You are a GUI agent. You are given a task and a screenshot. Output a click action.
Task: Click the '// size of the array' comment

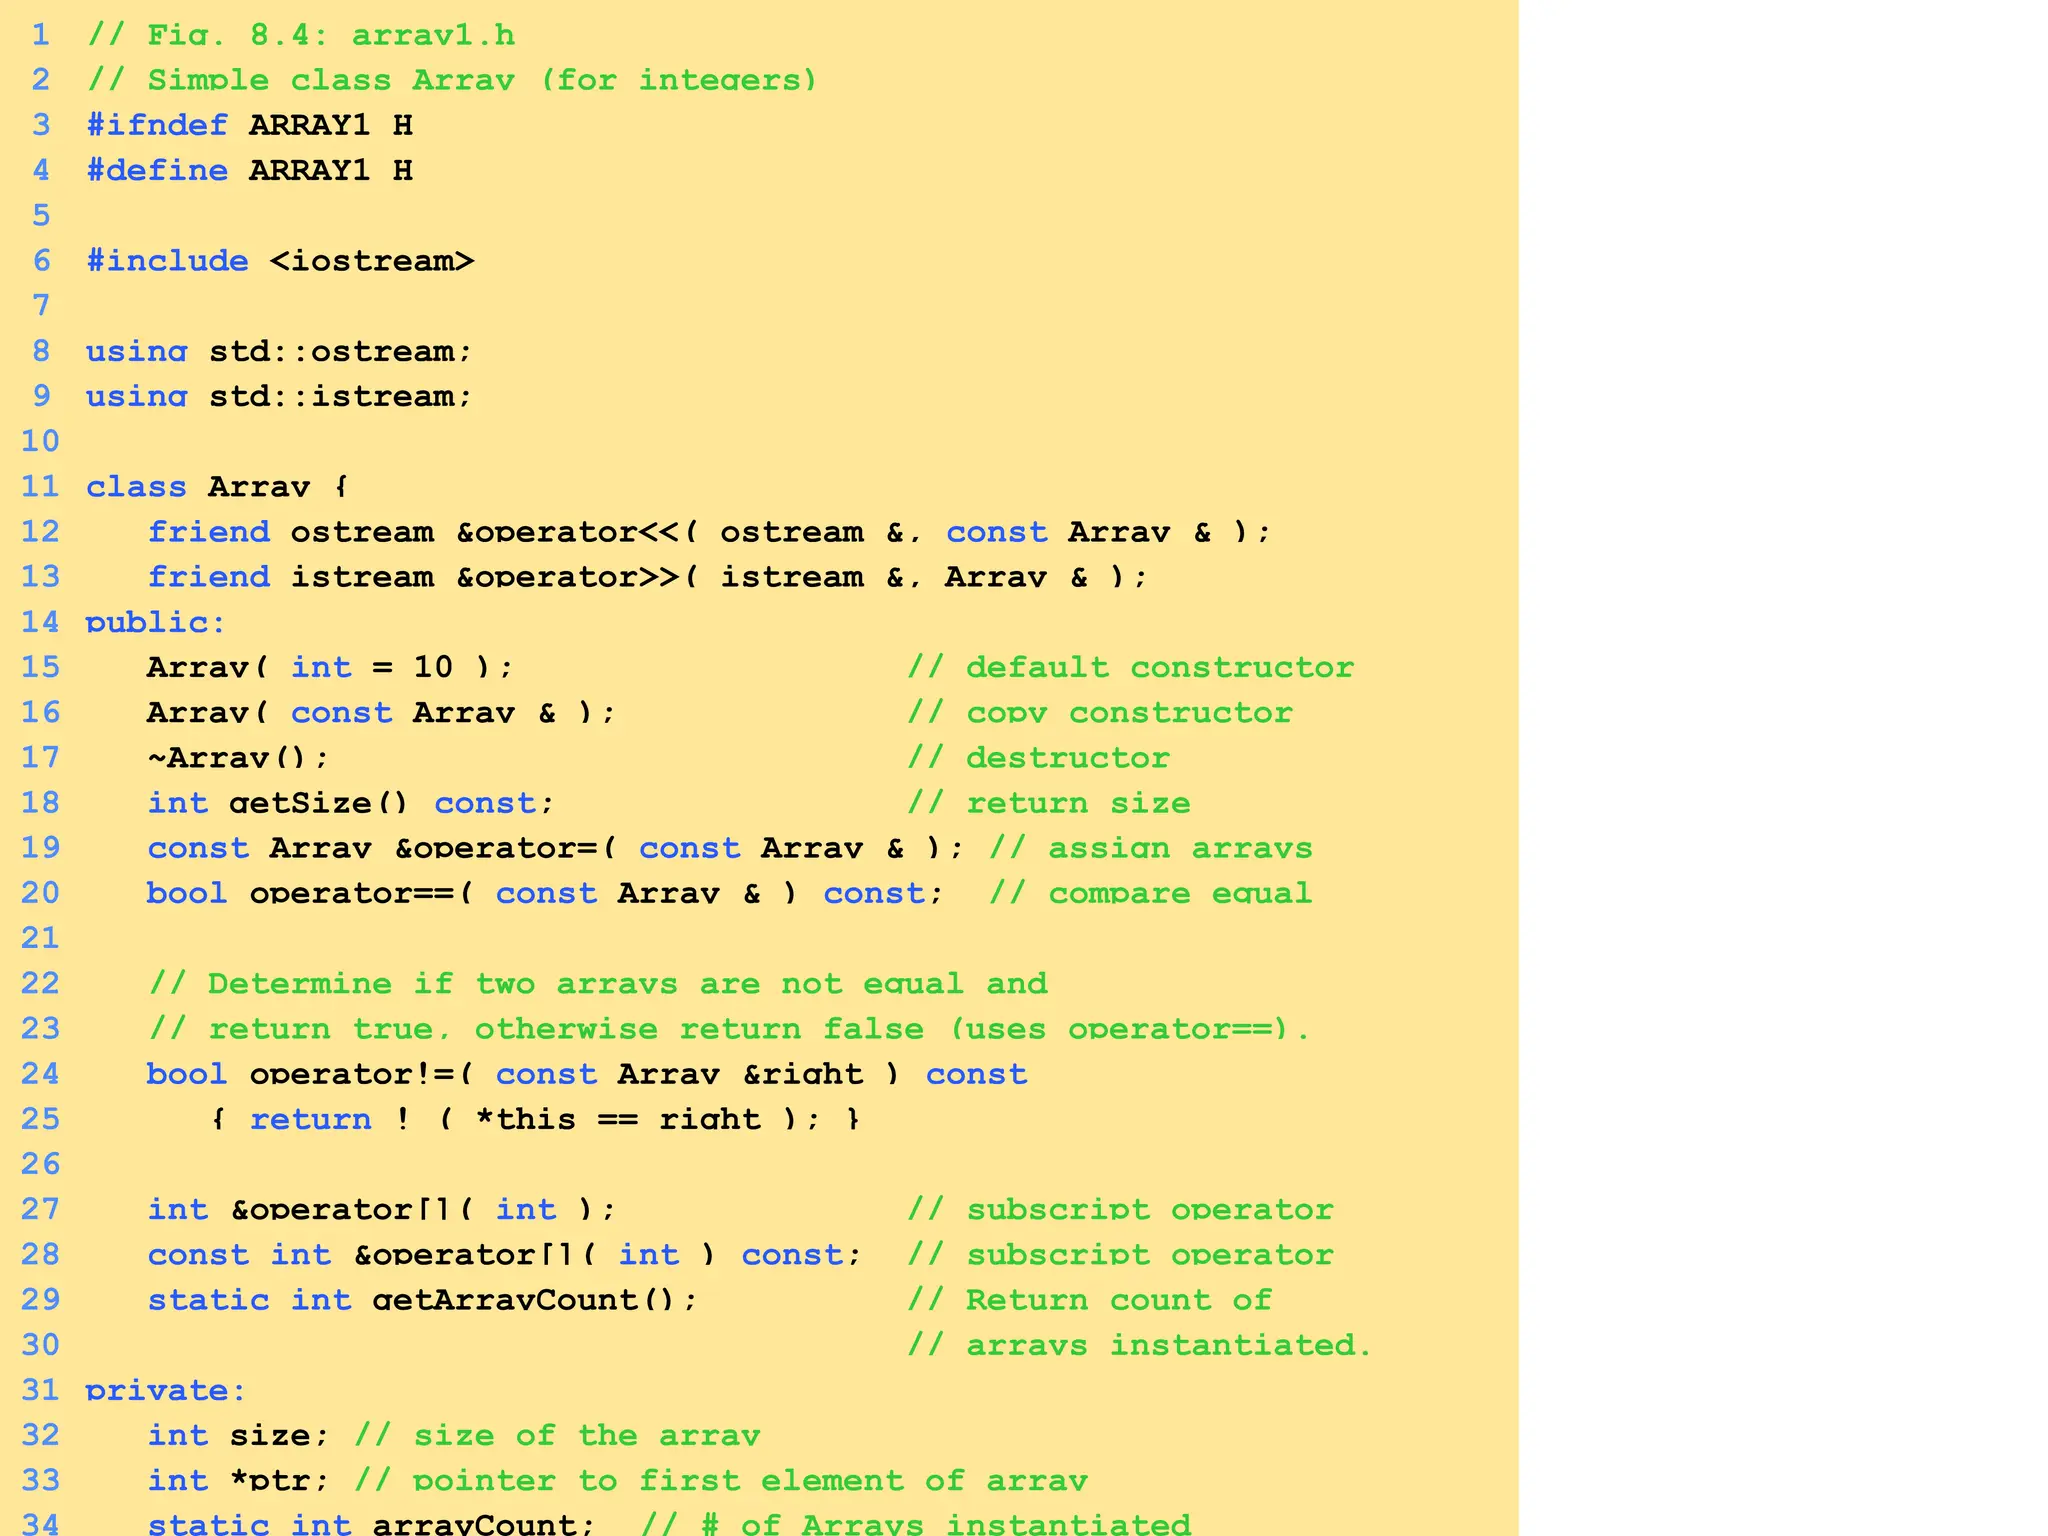557,1435
